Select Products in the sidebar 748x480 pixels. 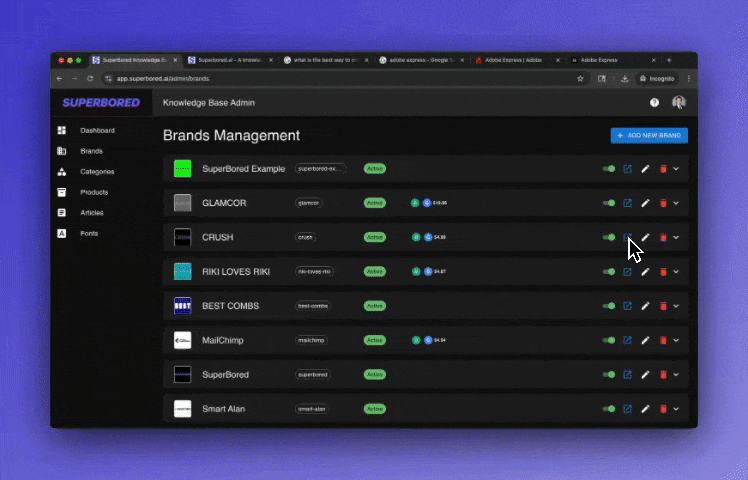tap(83, 192)
